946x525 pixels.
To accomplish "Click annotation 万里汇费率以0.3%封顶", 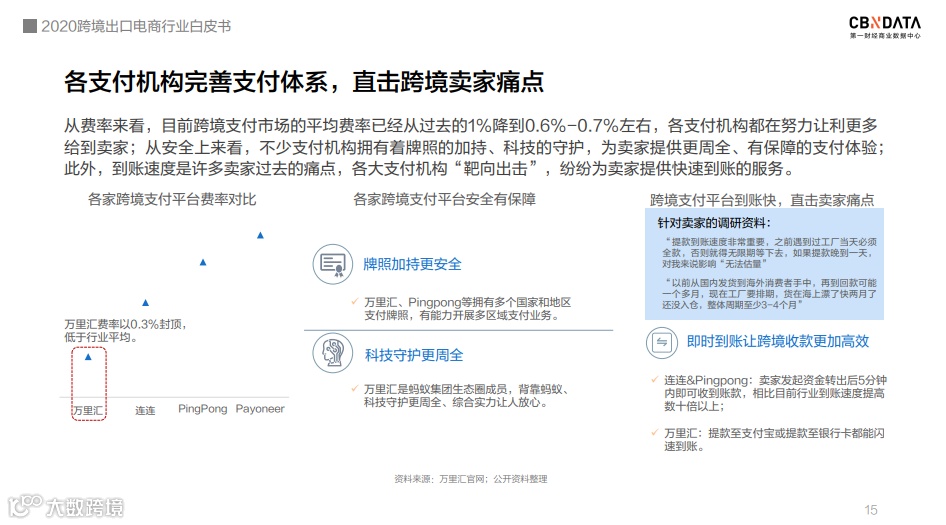I will pyautogui.click(x=125, y=331).
